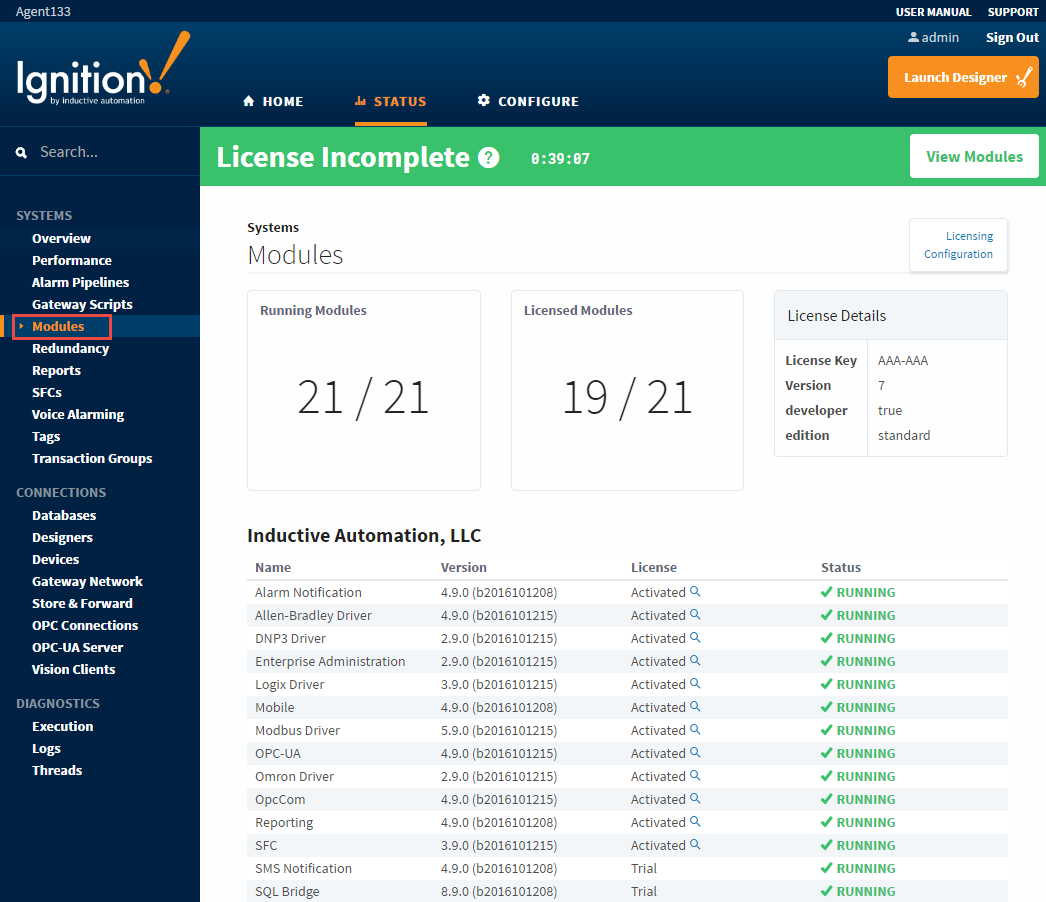
Task: Click the admin user silhouette icon
Action: (912, 37)
